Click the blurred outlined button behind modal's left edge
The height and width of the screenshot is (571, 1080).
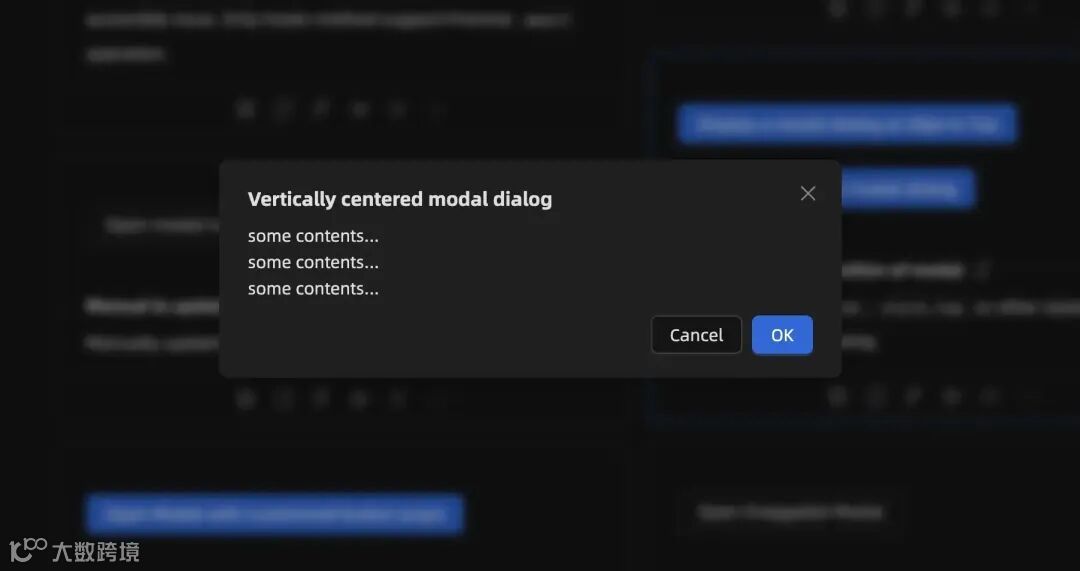coord(157,225)
